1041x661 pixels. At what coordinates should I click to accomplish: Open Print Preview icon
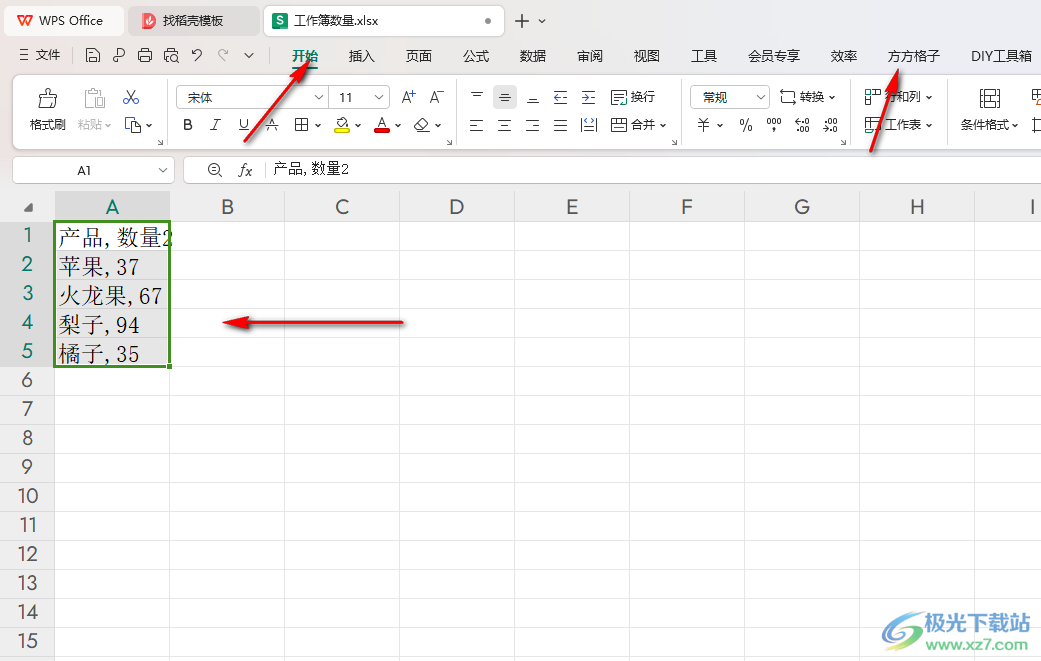pos(171,56)
